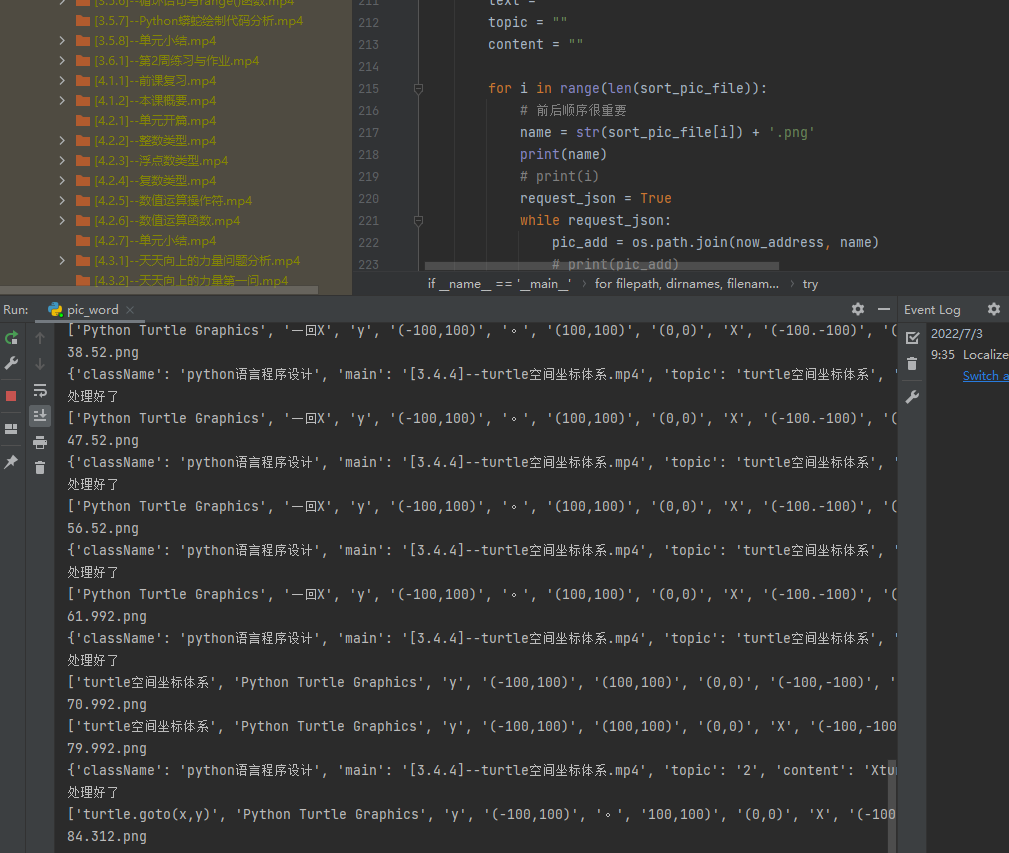
Task: Click the editor horizontal scrollbar
Action: point(602,266)
